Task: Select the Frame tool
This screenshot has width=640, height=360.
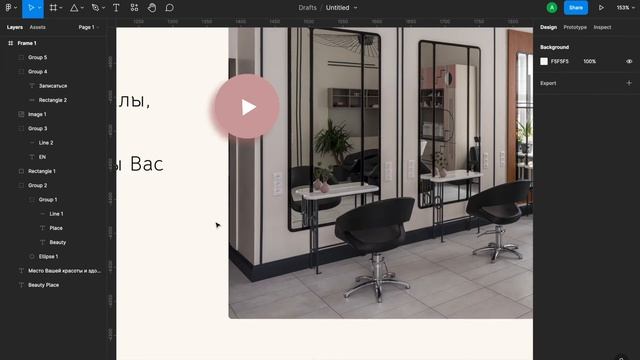Action: tap(53, 7)
